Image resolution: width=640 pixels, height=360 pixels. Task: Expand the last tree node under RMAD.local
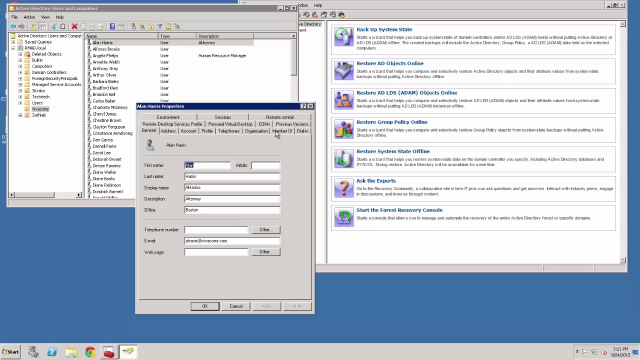(20, 115)
